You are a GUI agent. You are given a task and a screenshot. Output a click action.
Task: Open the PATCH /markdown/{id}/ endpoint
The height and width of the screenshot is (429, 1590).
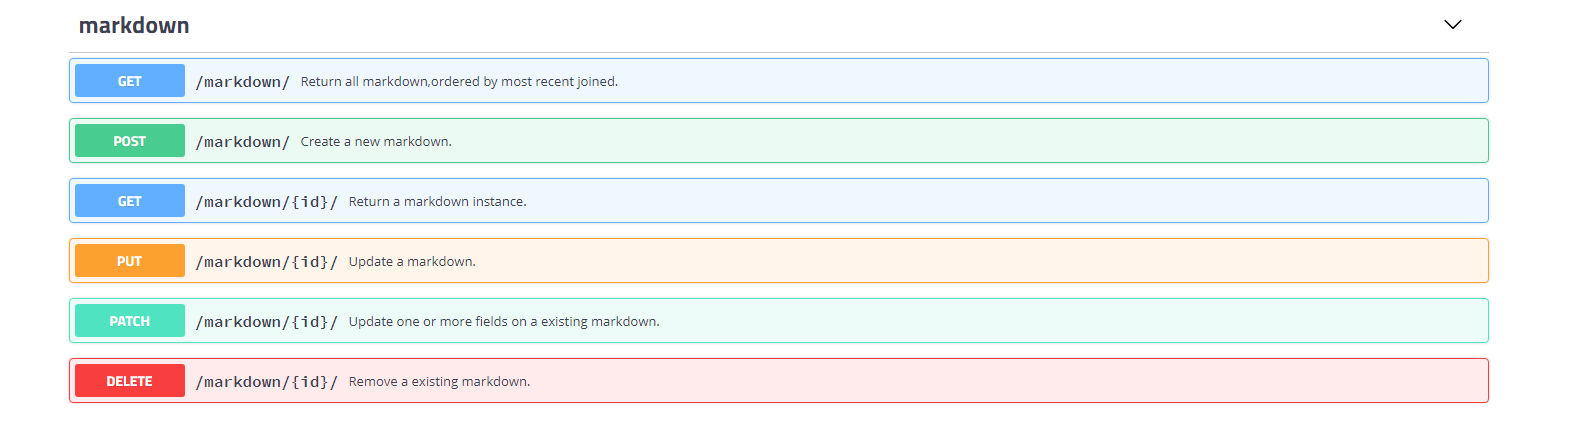pos(779,321)
